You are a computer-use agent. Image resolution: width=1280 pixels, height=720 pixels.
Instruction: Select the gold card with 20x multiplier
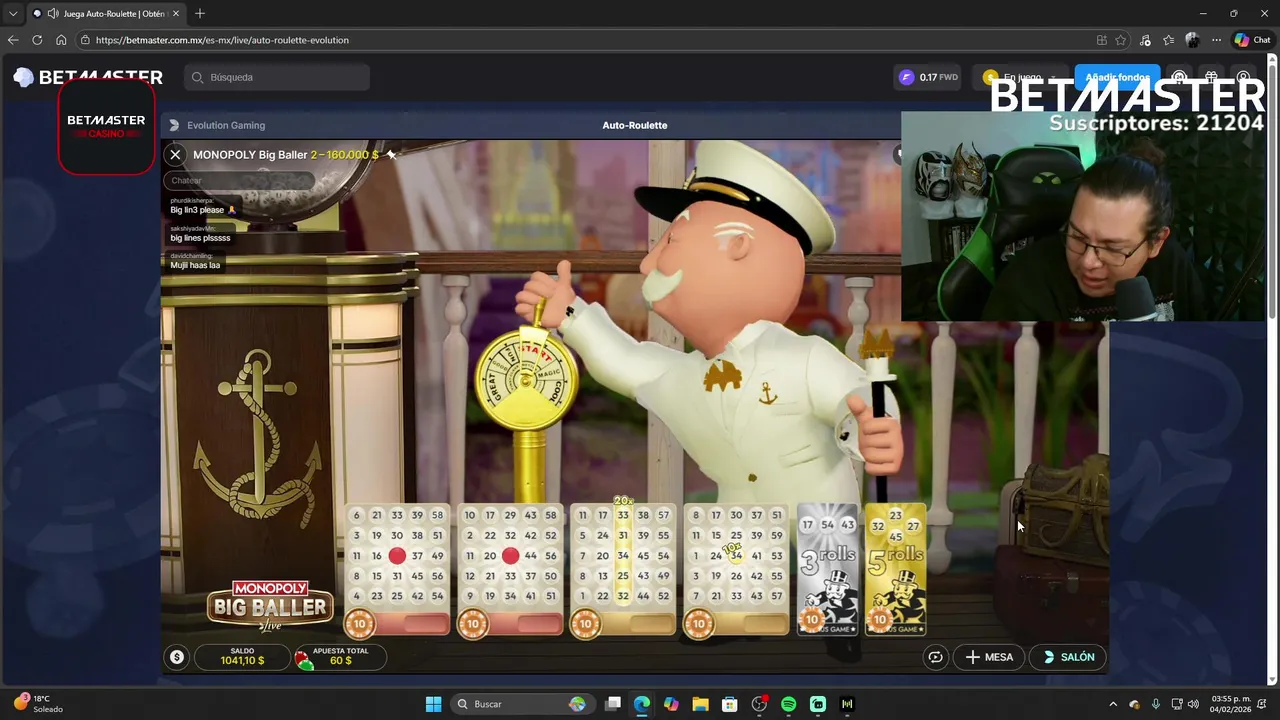(x=623, y=570)
